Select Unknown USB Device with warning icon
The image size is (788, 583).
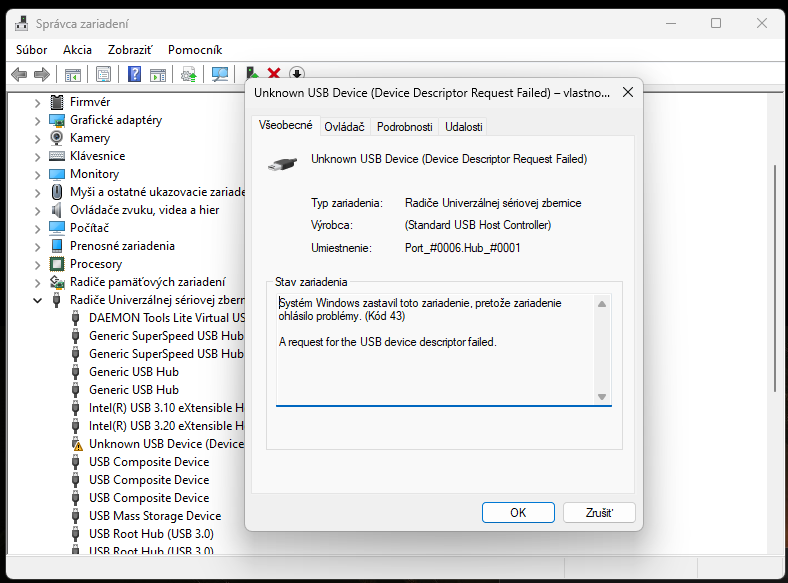[x=165, y=444]
